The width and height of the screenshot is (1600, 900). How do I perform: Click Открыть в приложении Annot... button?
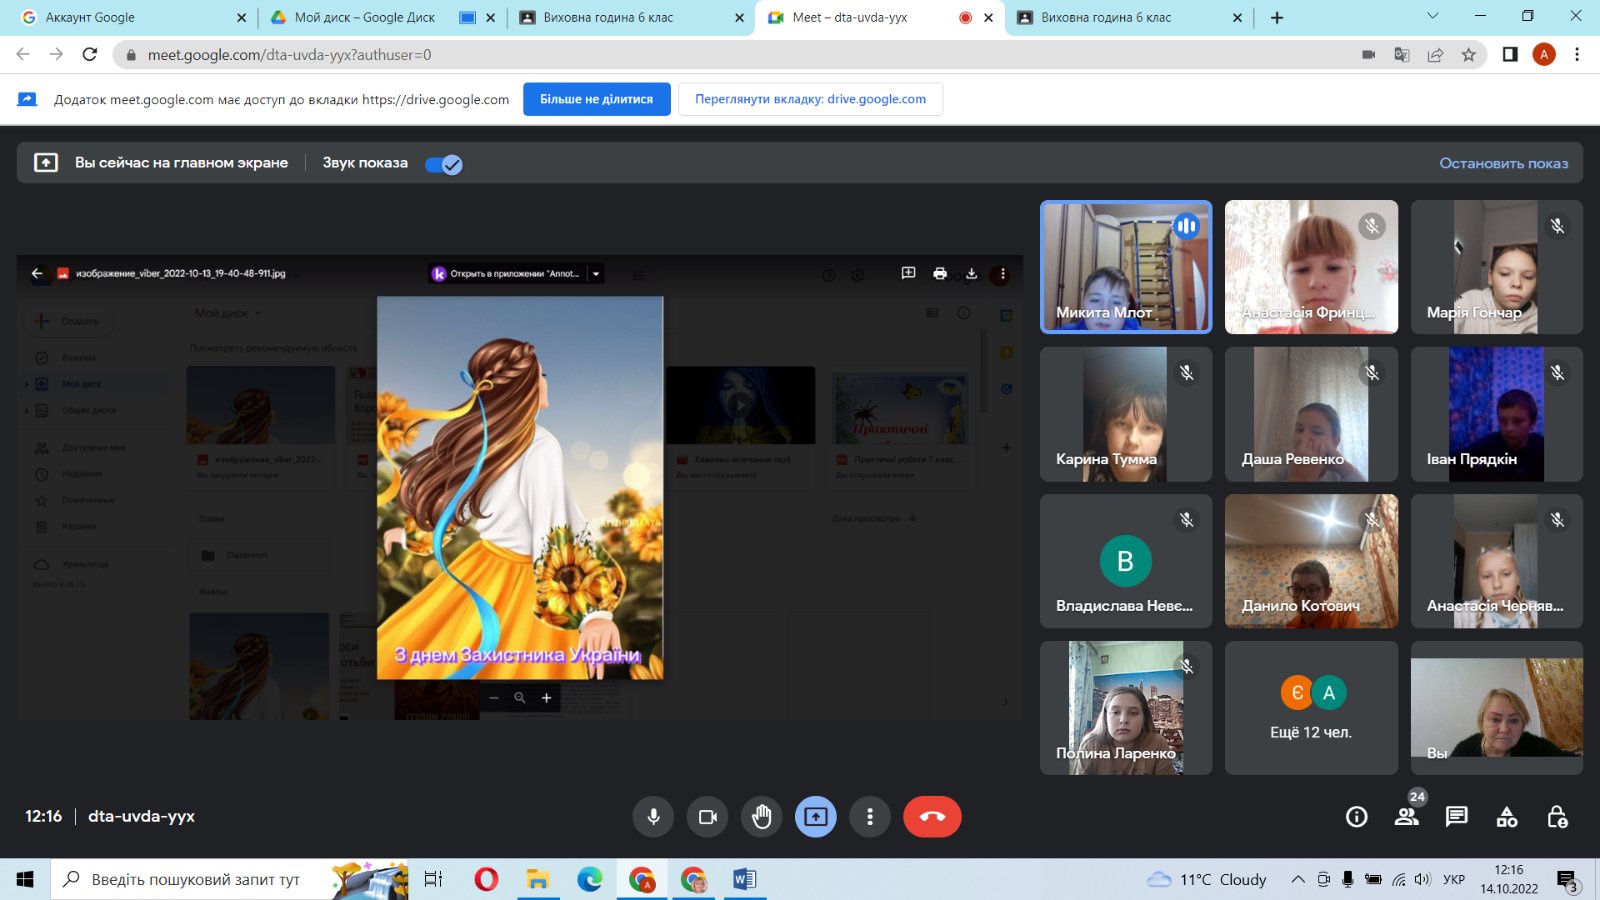[x=508, y=273]
